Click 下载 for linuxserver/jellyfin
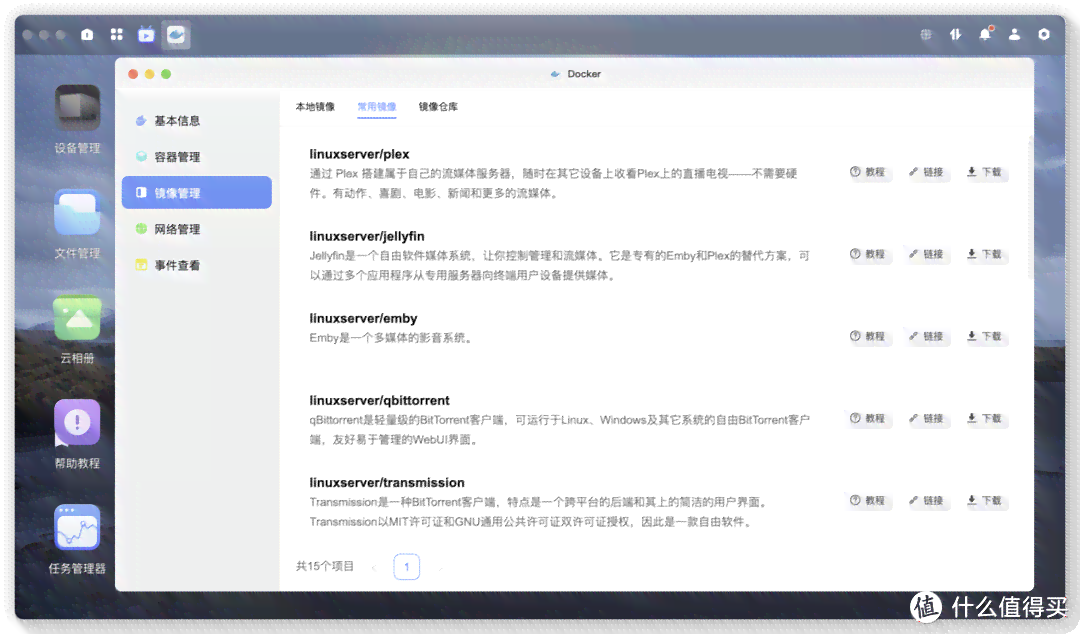1080x634 pixels. (985, 254)
